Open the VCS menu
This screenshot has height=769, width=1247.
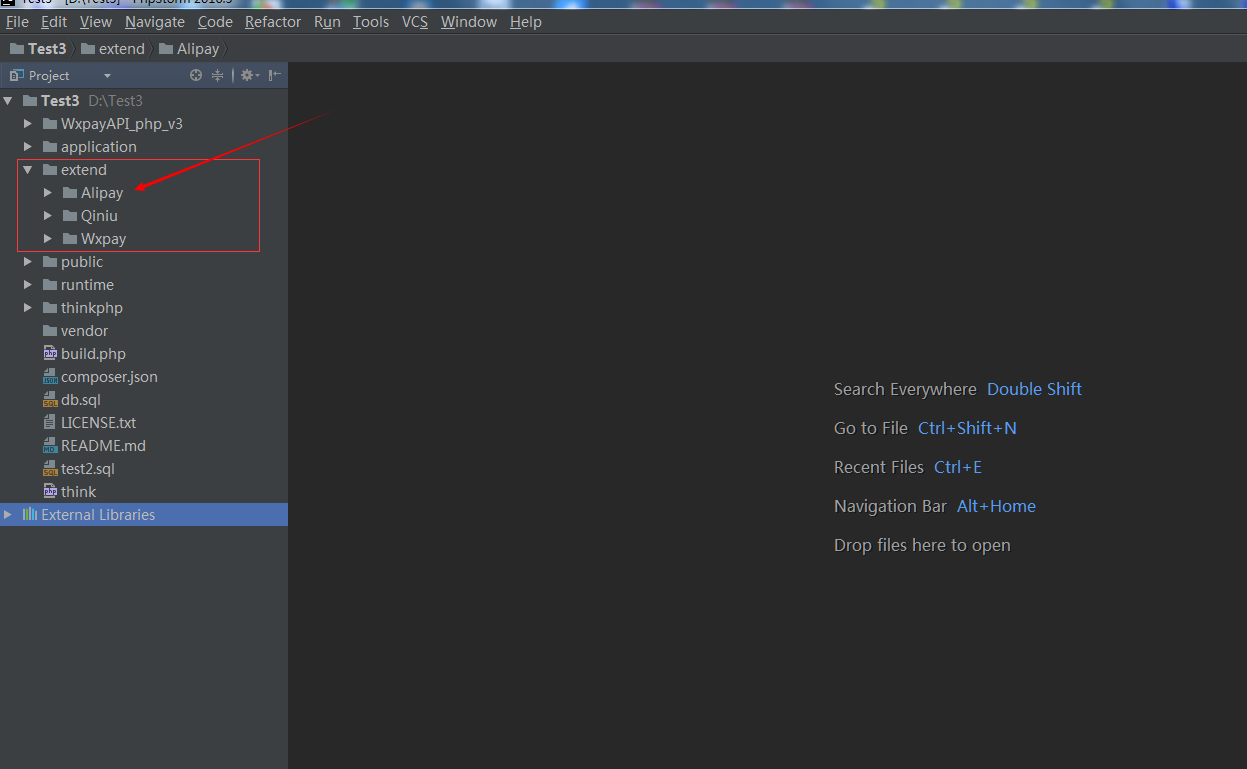coord(414,21)
